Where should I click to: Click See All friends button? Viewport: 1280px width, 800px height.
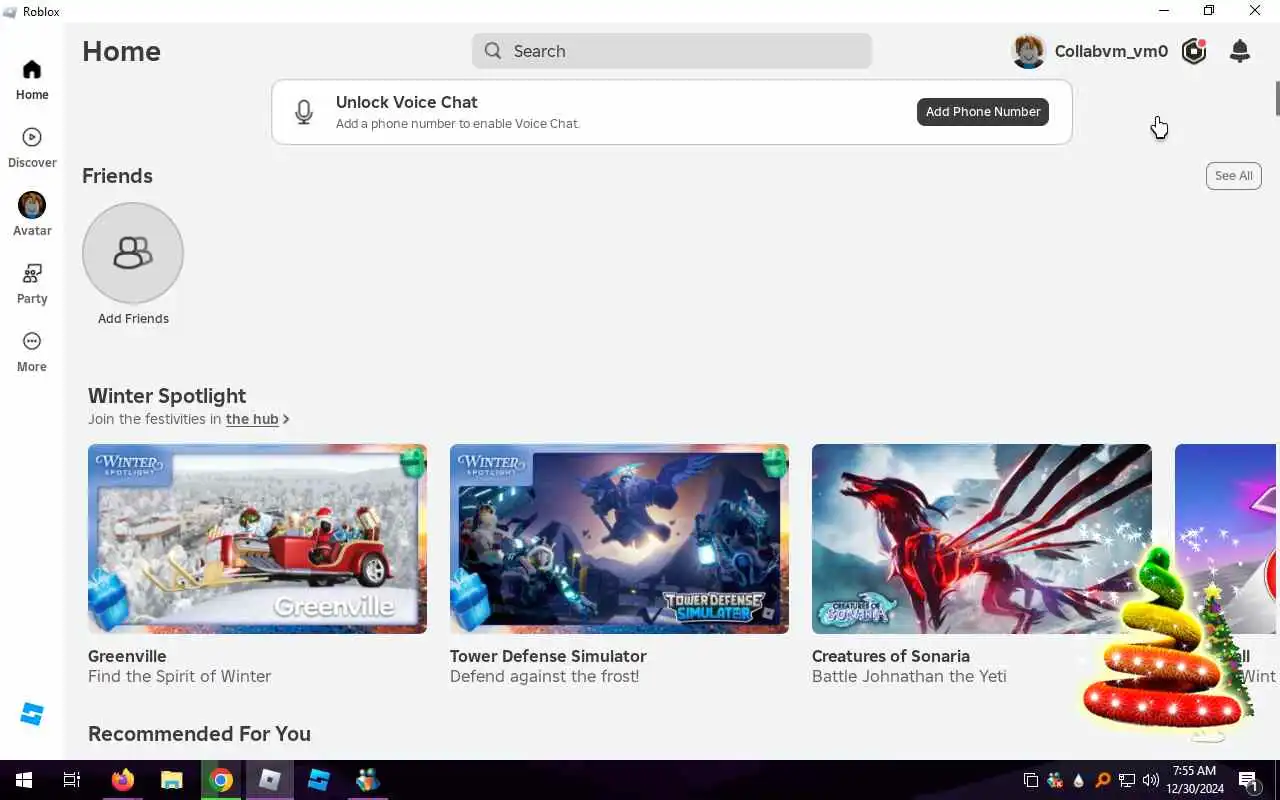coord(1233,176)
